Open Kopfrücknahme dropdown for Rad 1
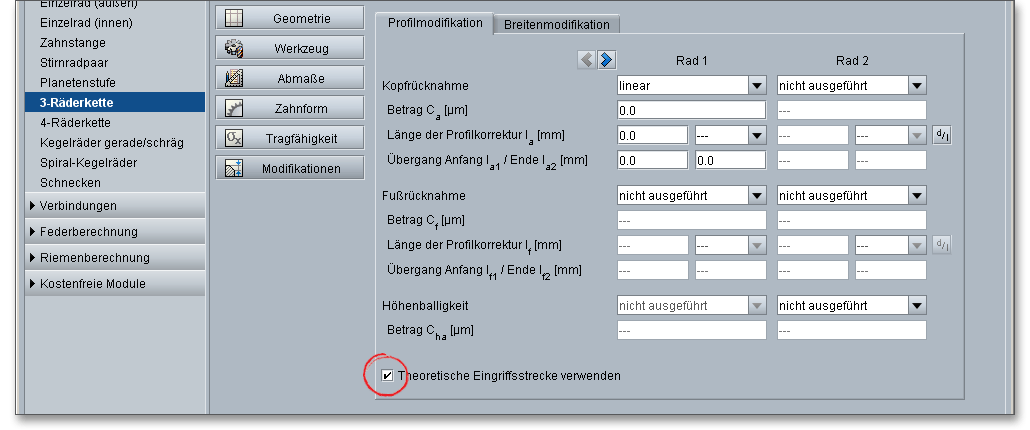 757,86
